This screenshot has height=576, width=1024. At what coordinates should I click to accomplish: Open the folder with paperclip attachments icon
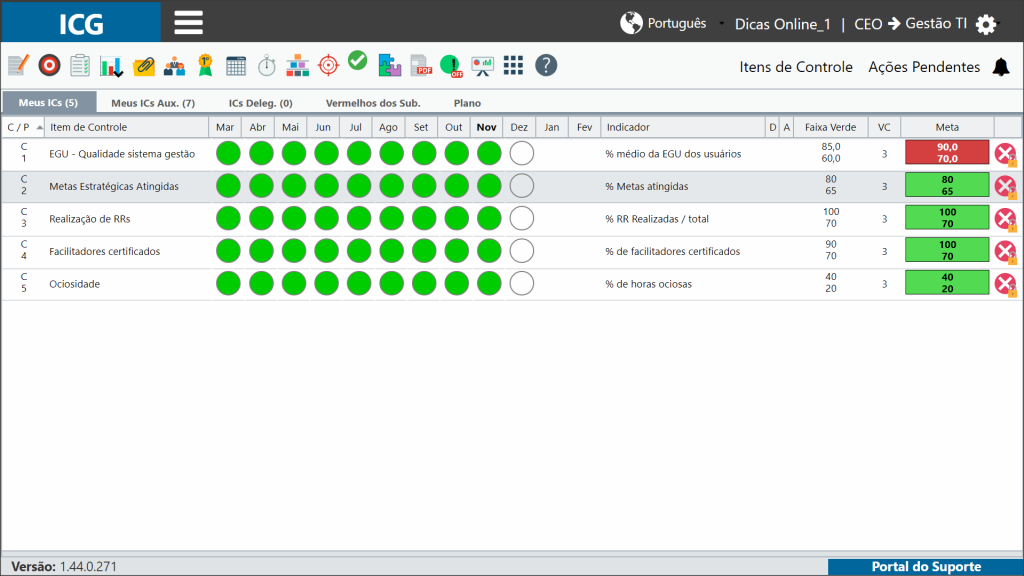[143, 66]
